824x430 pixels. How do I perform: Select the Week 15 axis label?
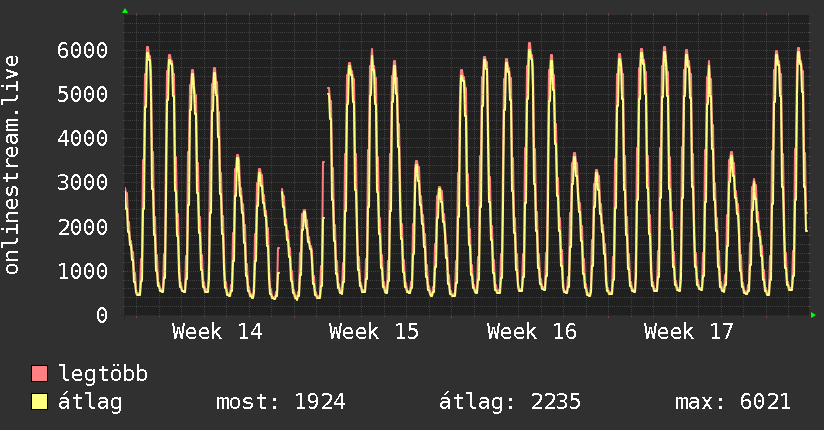pos(374,331)
